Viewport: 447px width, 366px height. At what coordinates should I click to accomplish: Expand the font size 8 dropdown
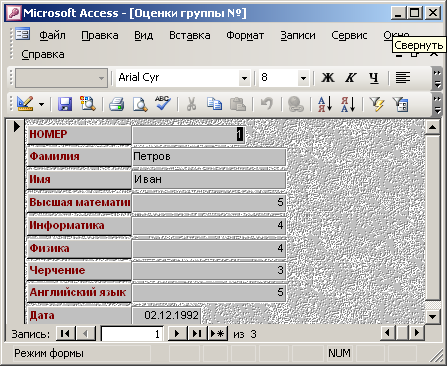tap(303, 78)
